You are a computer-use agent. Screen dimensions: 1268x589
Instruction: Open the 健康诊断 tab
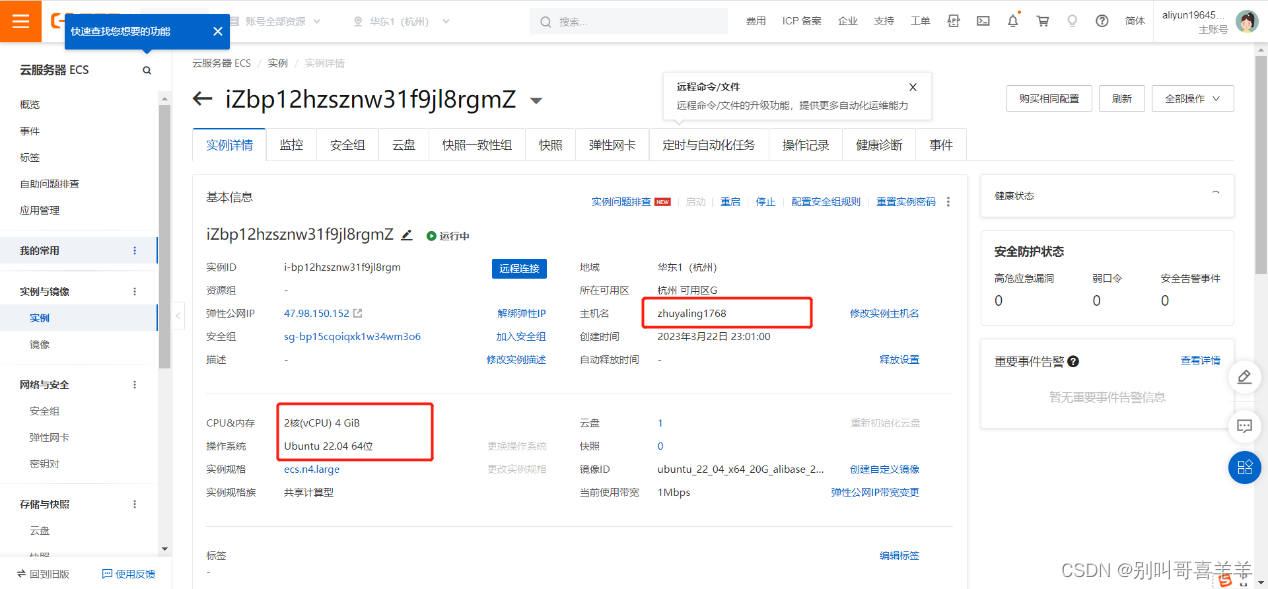(x=879, y=145)
